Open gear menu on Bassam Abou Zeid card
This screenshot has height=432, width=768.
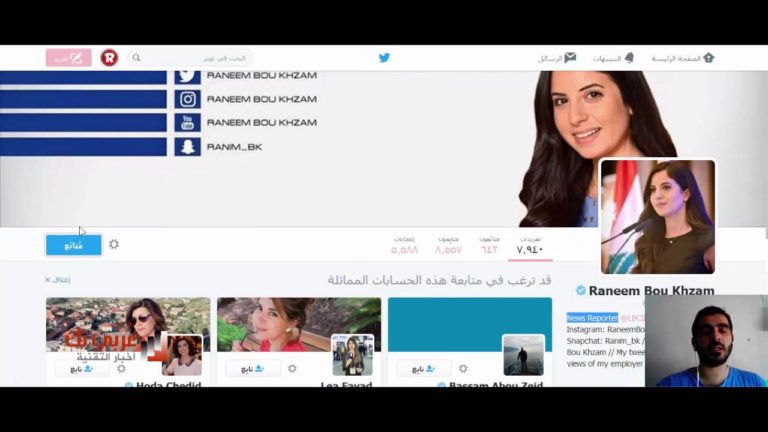pos(463,368)
